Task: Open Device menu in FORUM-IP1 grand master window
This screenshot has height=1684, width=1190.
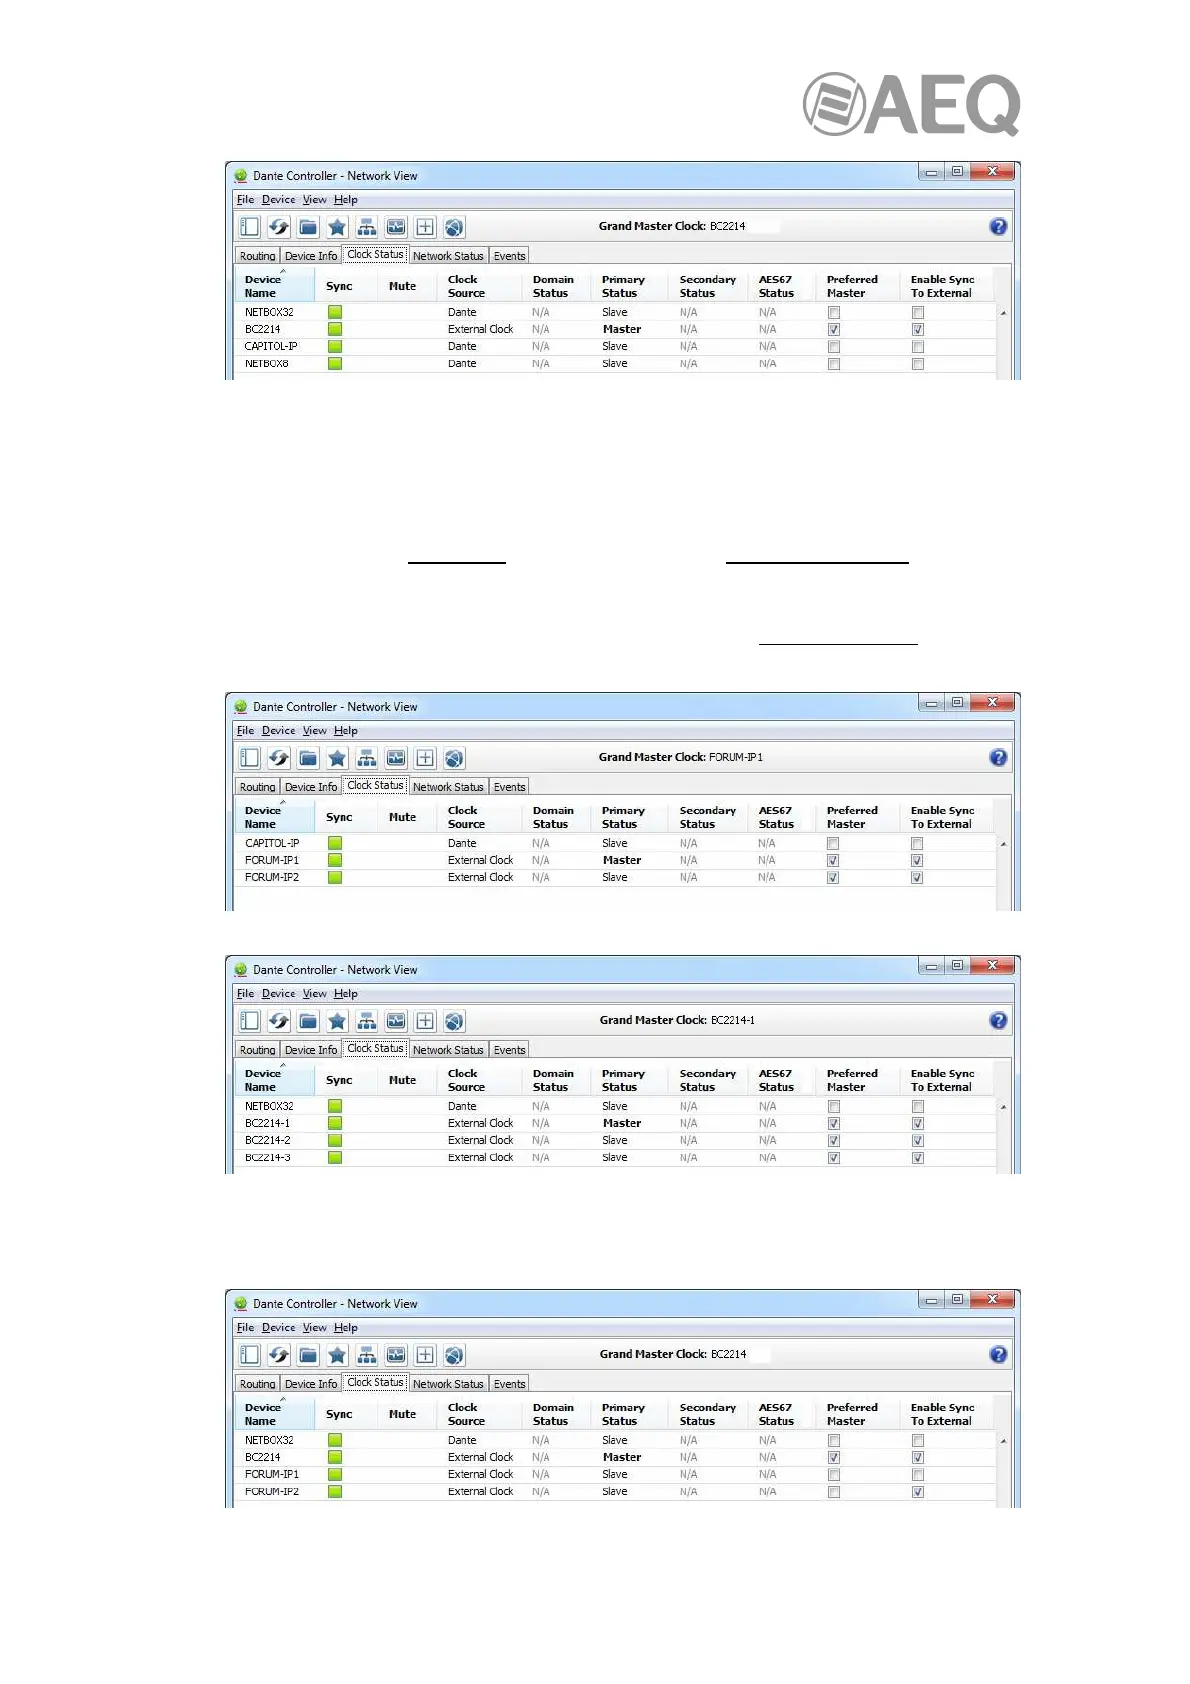Action: click(278, 731)
